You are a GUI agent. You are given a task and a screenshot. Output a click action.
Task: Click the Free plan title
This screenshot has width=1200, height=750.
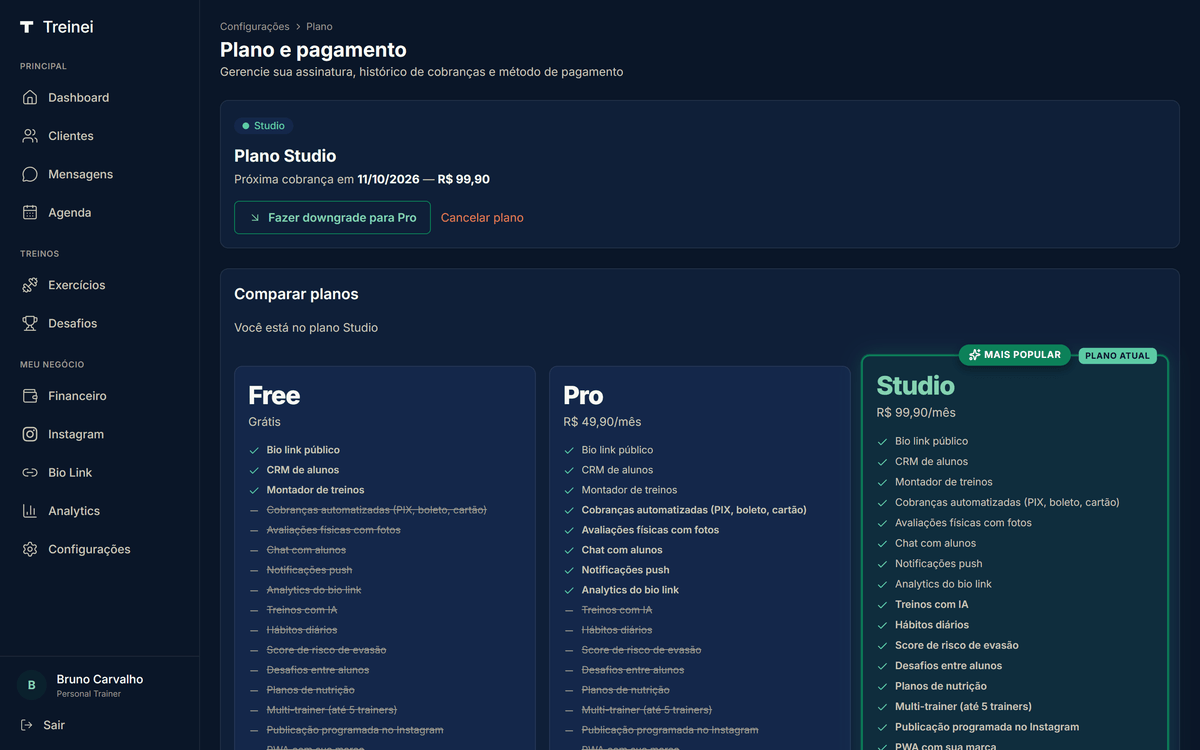click(x=274, y=395)
